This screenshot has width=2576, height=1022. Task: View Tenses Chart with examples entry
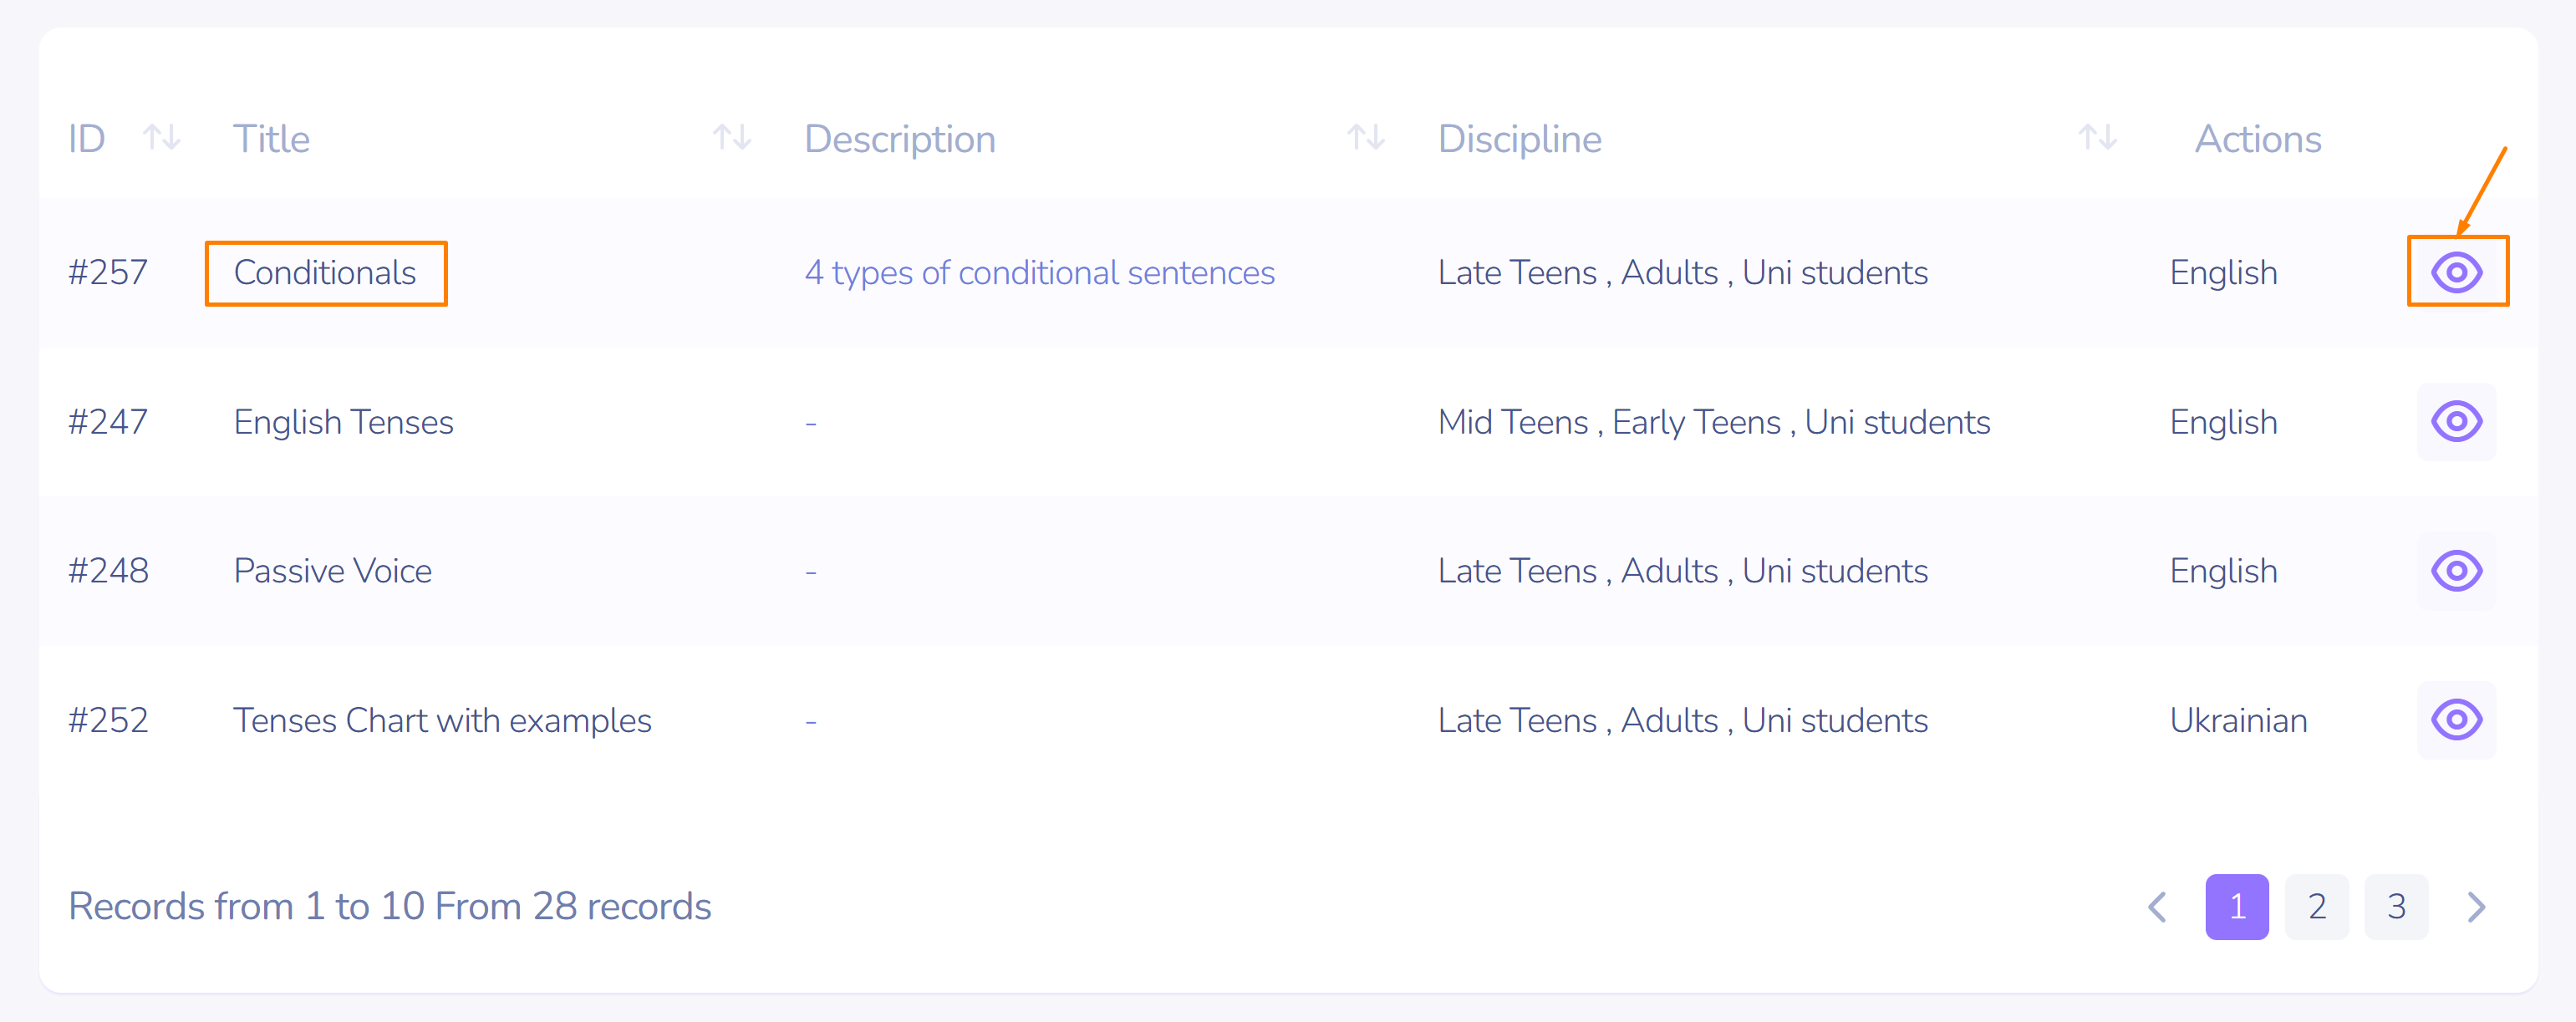pos(2456,720)
